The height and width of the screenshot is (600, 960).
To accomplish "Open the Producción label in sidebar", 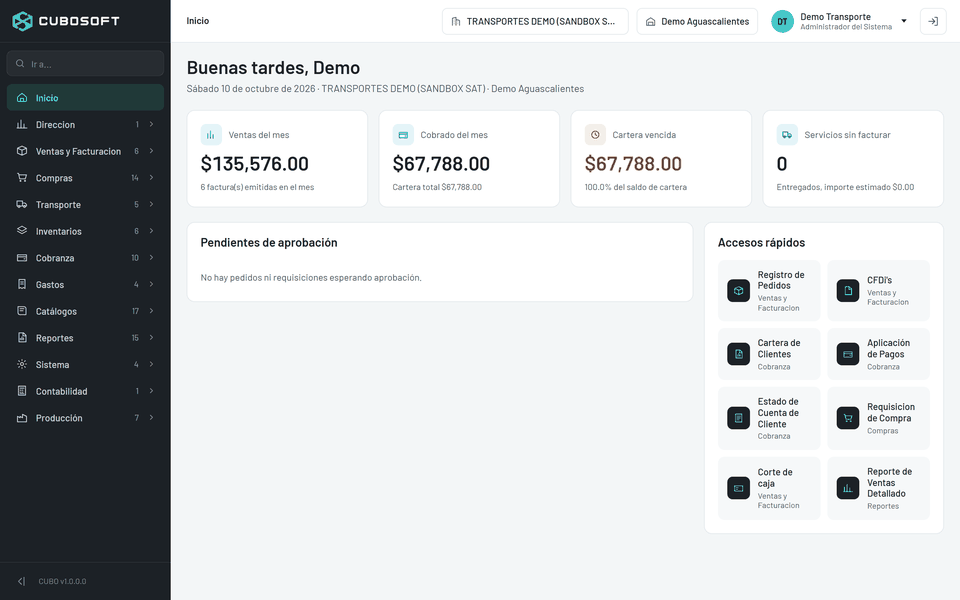I will (59, 418).
